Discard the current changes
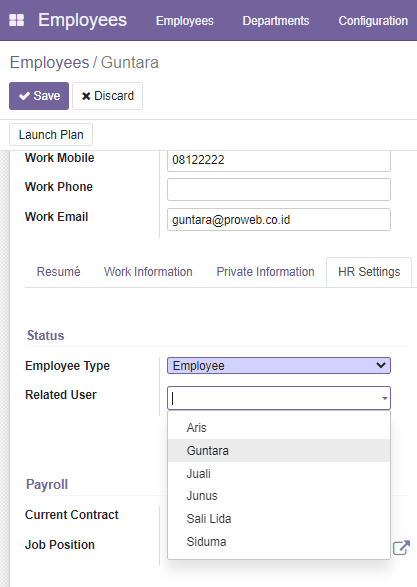Screen dimensions: 417x587 tap(107, 96)
